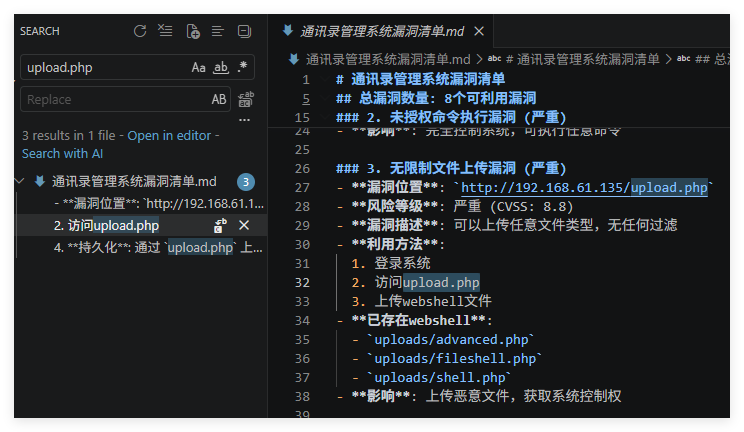Click heading '### 3. 无限制文件上传漏洞'
744x432 pixels.
pyautogui.click(x=451, y=169)
